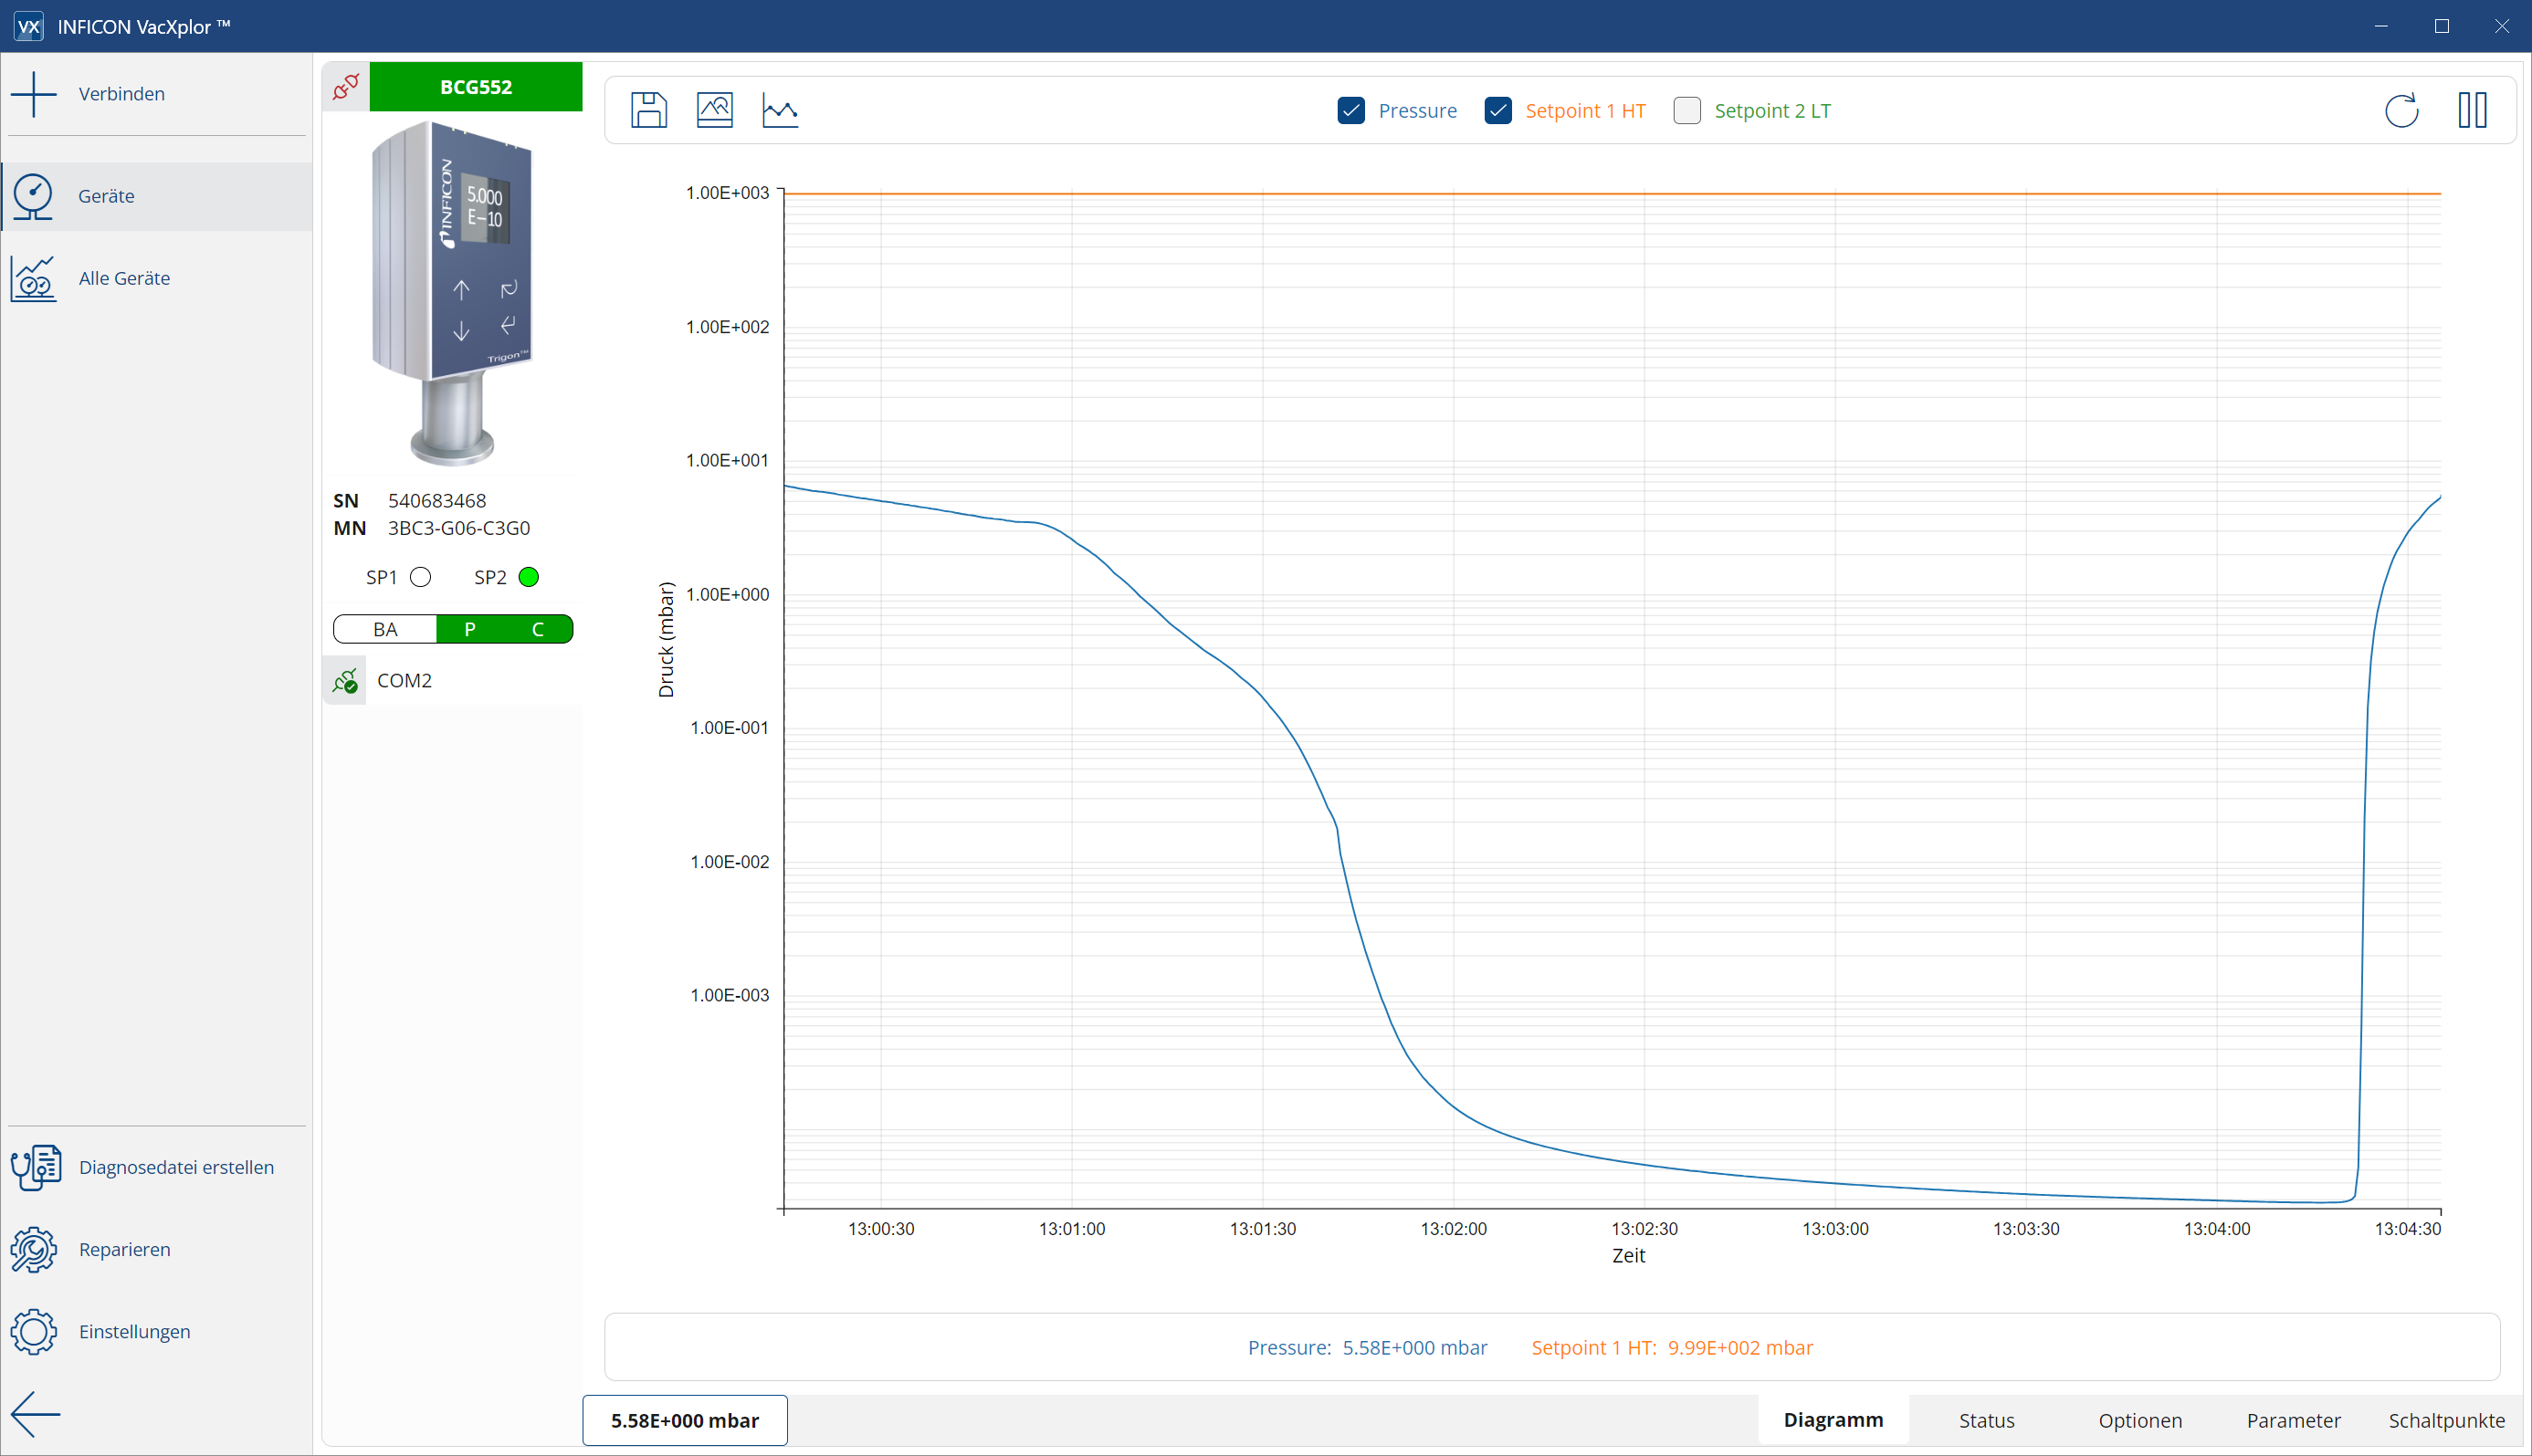The height and width of the screenshot is (1456, 2532).
Task: Disable the Setpoint 1 HT checkbox
Action: point(1497,110)
